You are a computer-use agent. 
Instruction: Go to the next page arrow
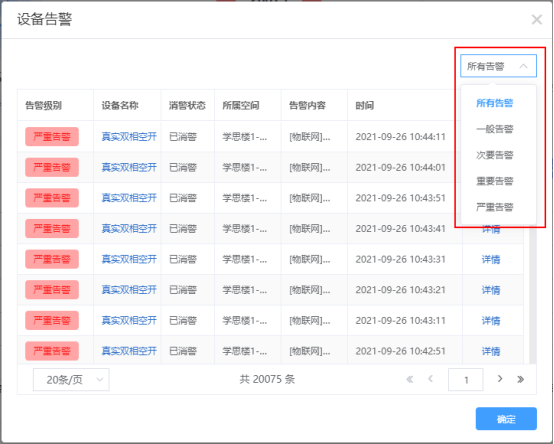[x=500, y=379]
